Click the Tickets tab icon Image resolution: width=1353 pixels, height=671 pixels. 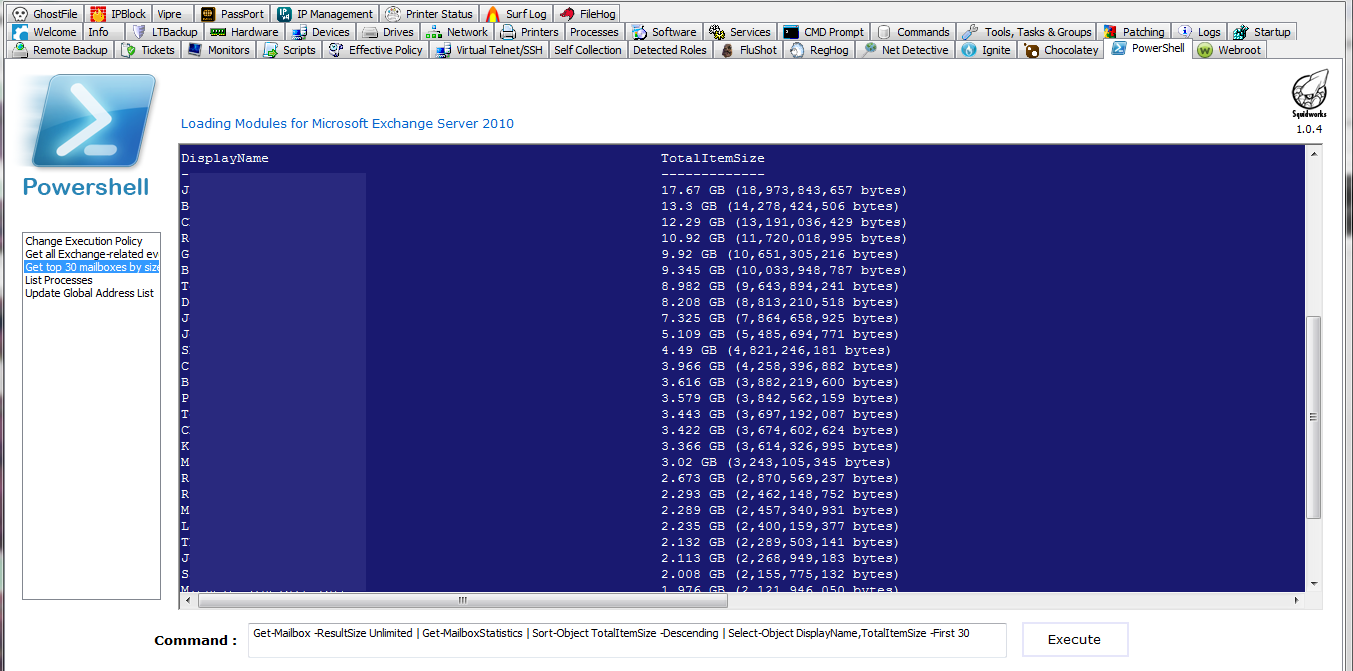pos(128,50)
